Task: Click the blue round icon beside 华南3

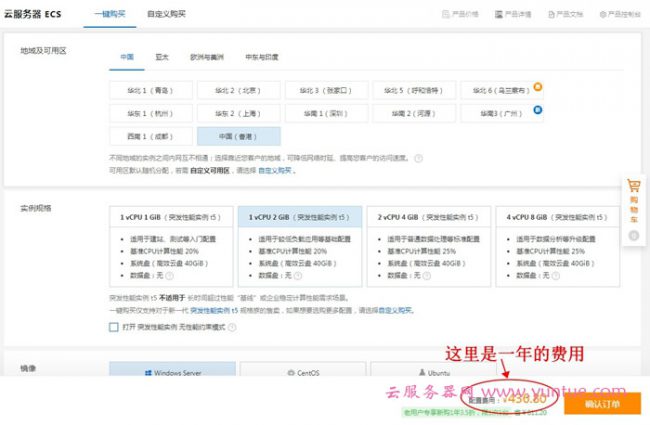Action: pyautogui.click(x=538, y=110)
